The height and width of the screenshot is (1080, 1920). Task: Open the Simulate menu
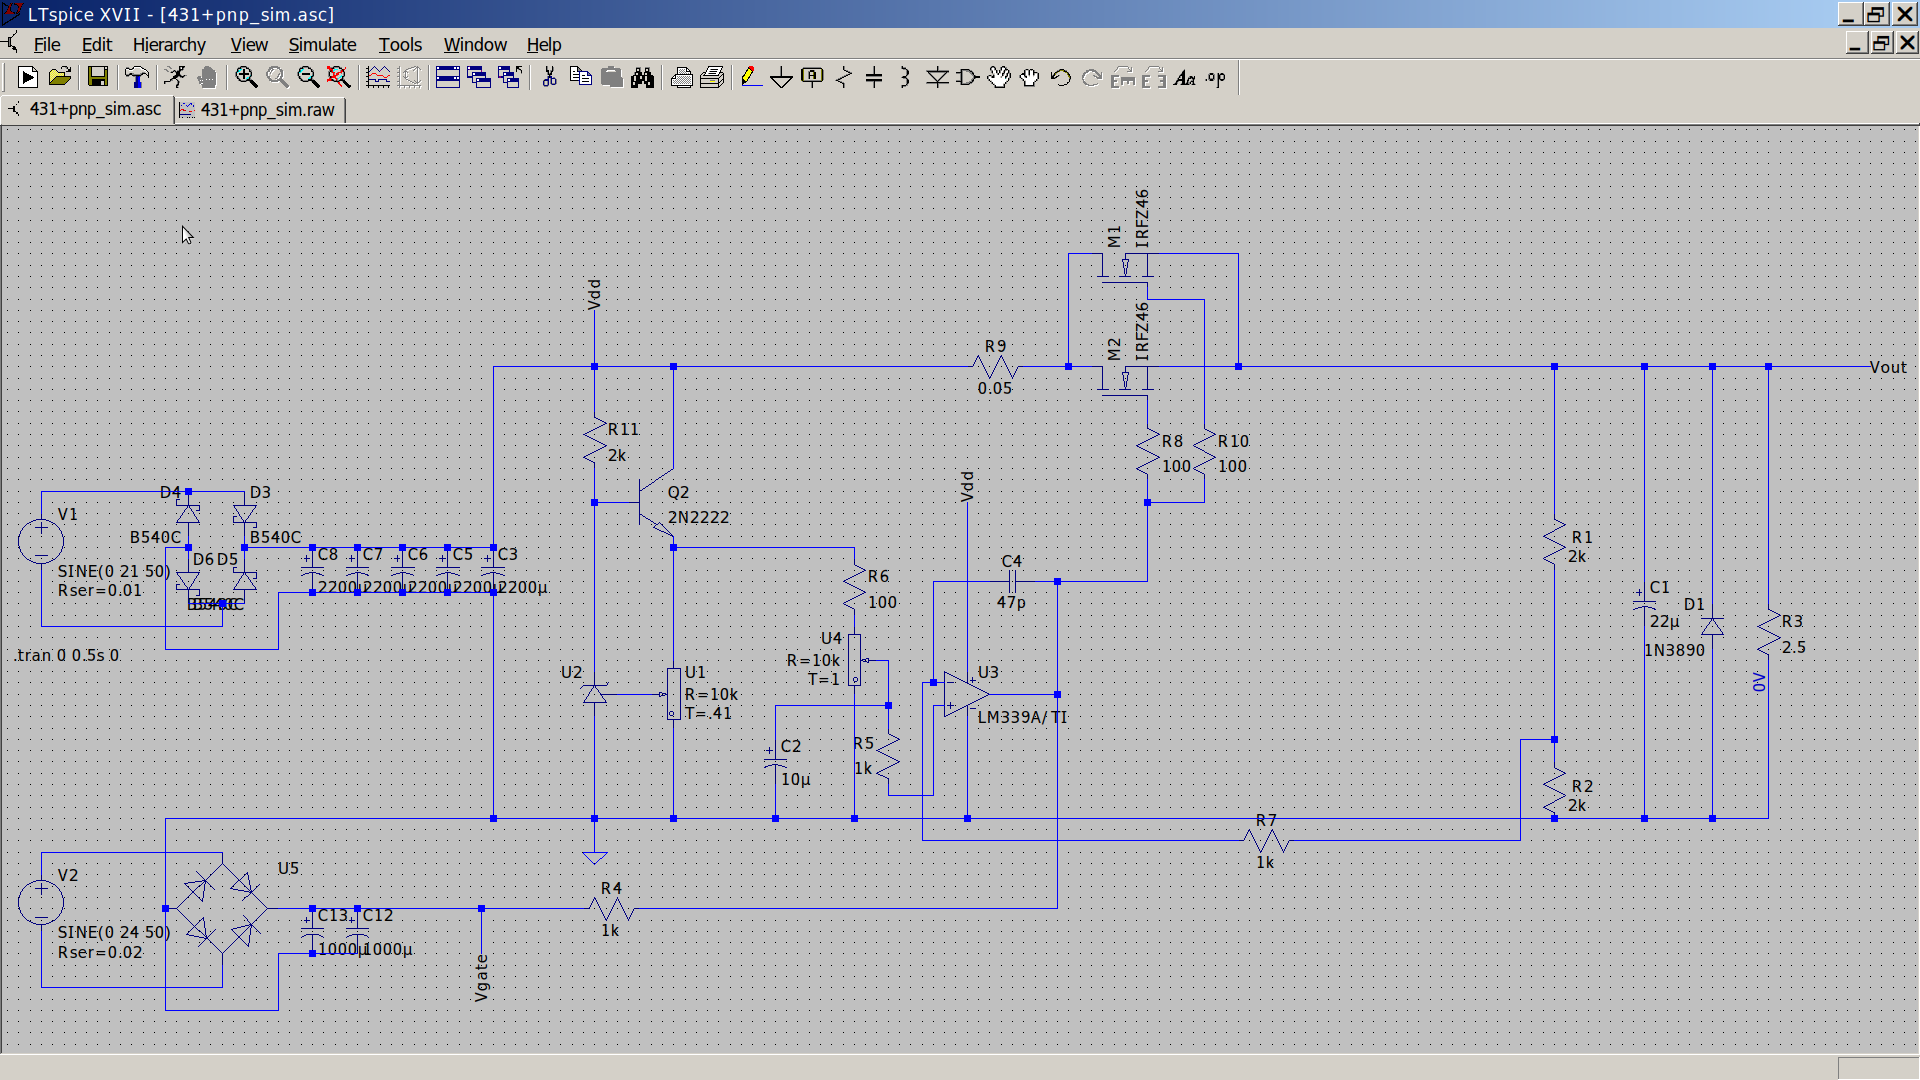point(322,45)
